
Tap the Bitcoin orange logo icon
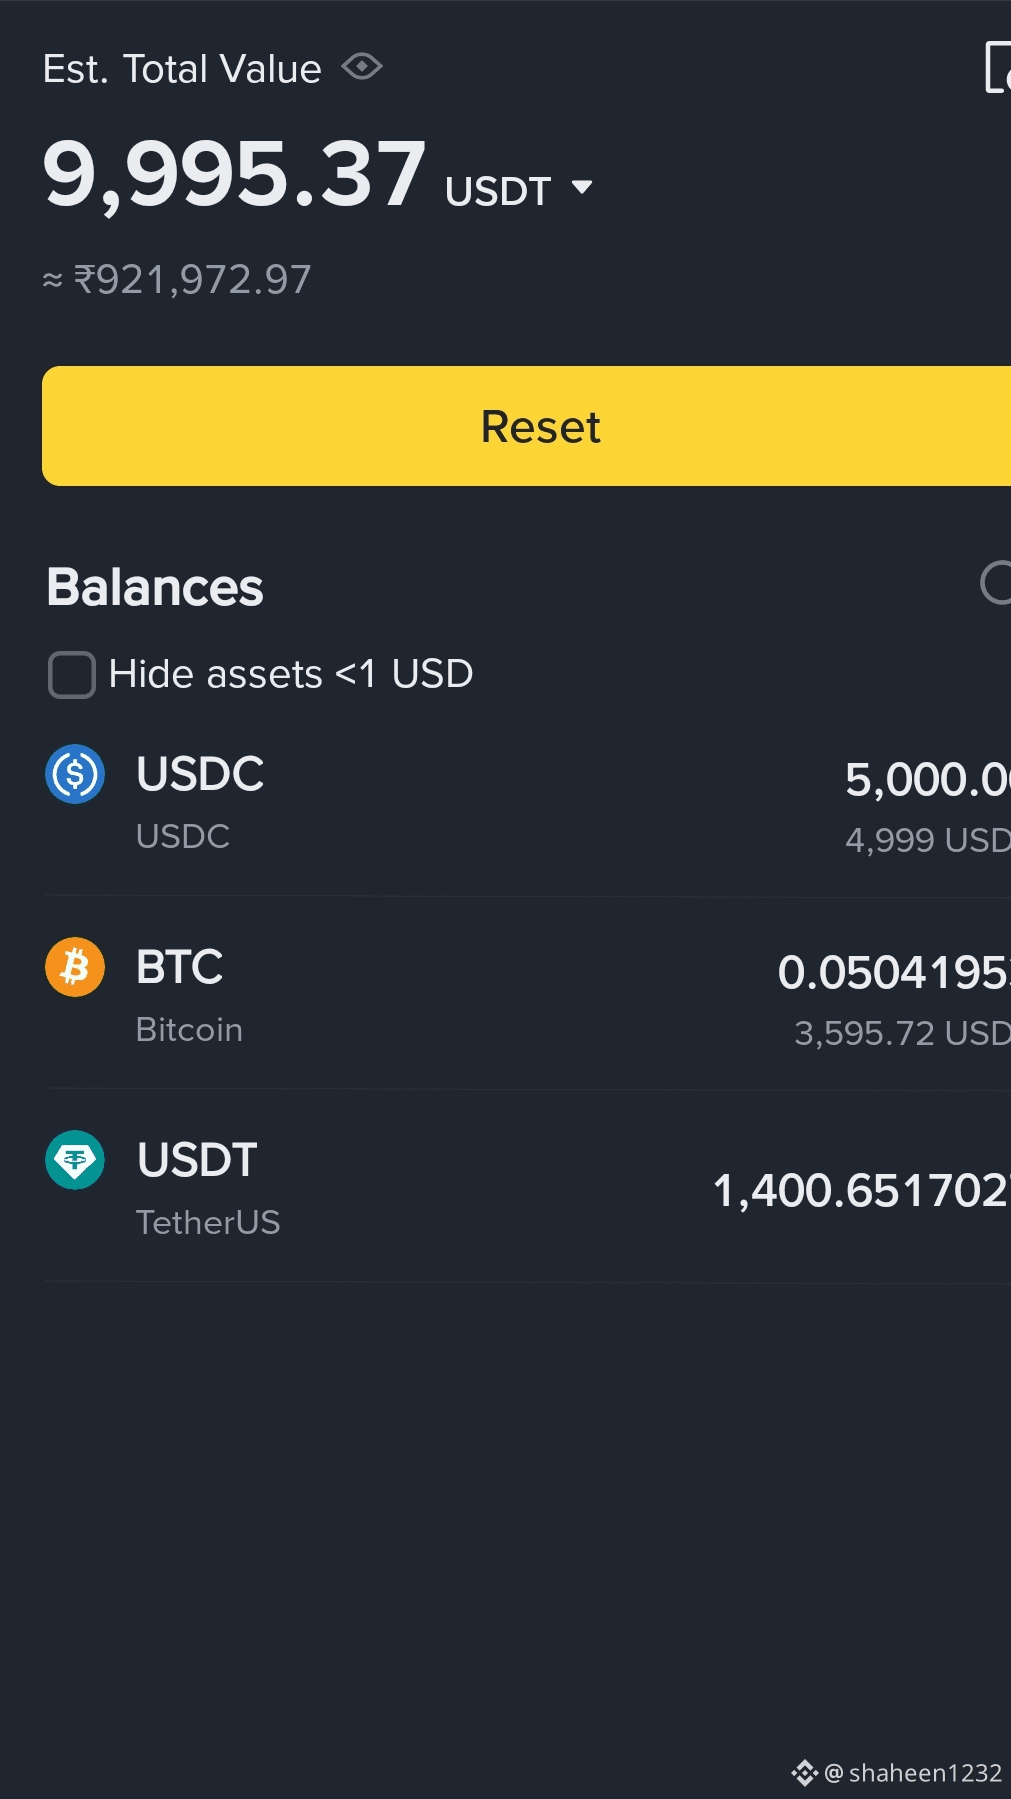pos(75,967)
